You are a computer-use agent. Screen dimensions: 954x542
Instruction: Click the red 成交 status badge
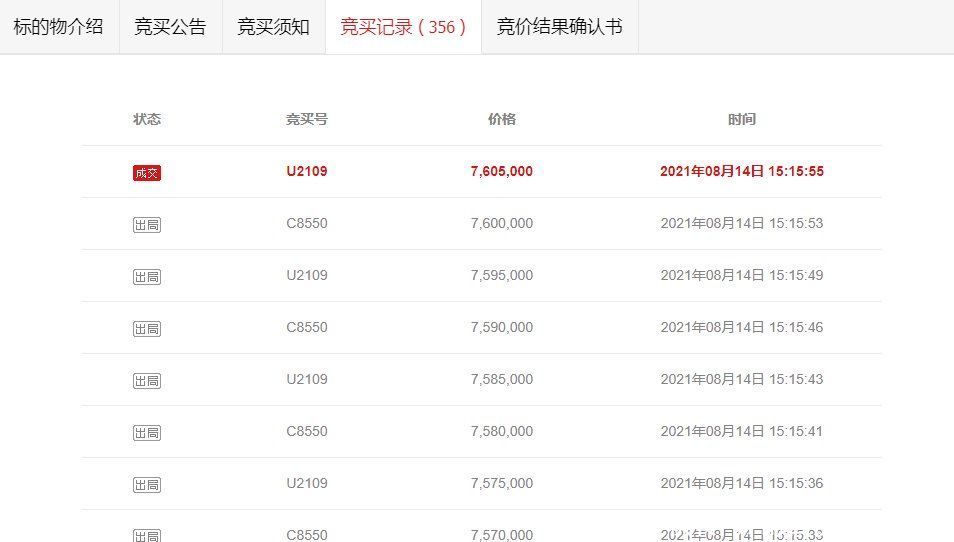147,173
